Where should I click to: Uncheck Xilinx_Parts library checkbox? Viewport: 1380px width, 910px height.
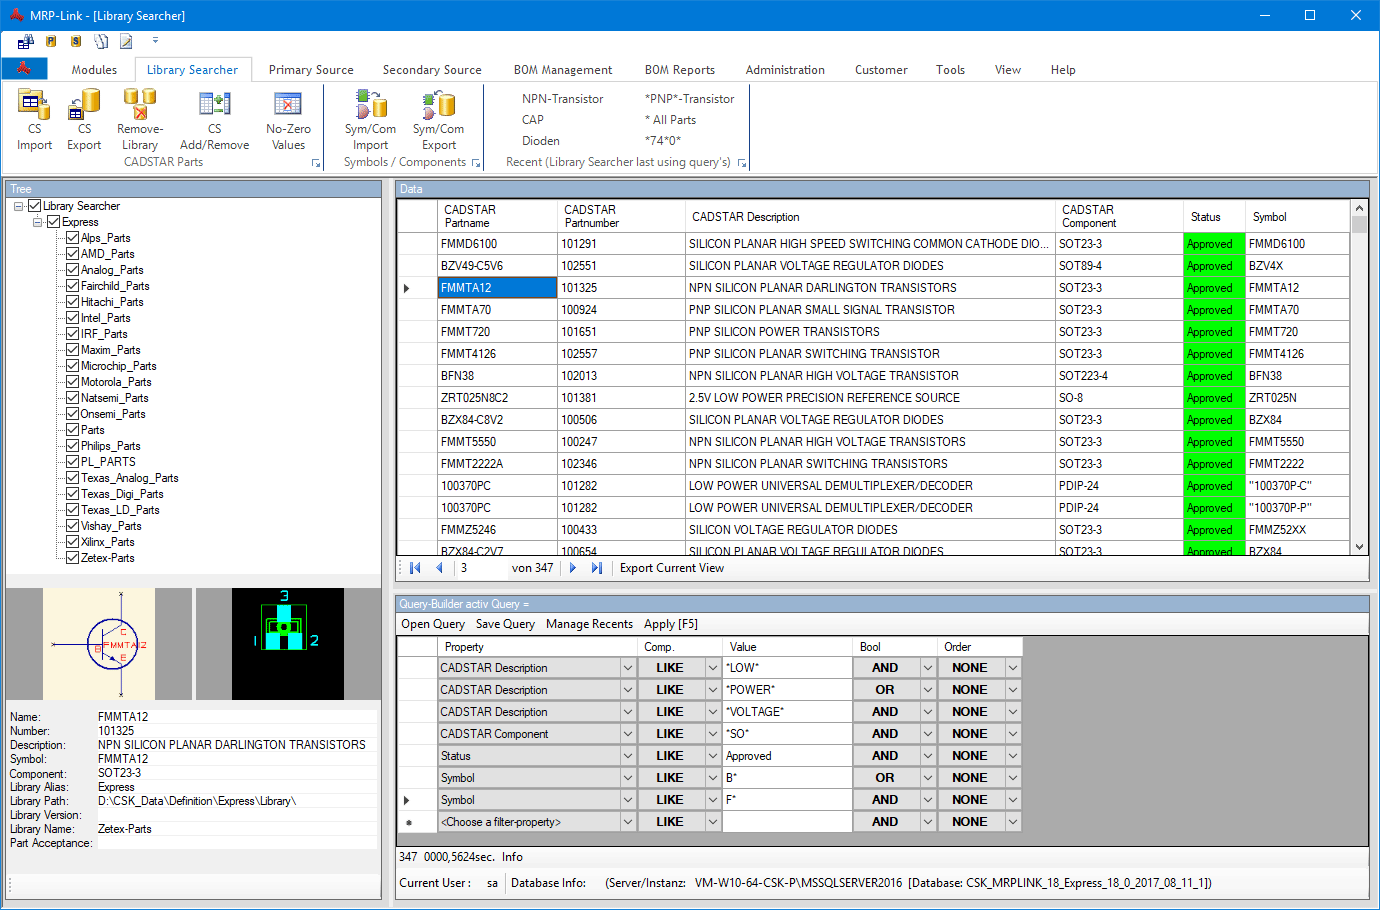(x=73, y=542)
